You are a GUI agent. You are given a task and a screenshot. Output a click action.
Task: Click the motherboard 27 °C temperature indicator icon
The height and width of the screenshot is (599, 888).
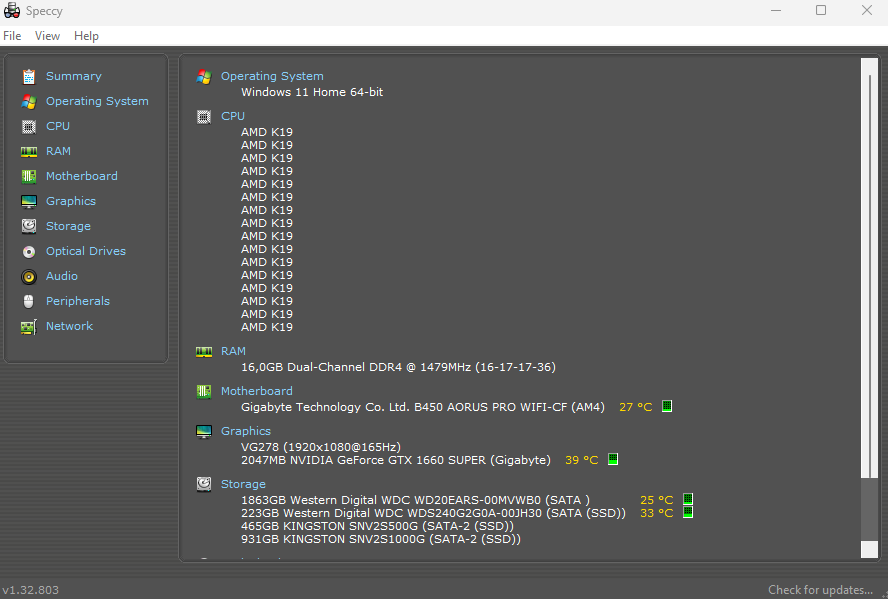pyautogui.click(x=667, y=406)
